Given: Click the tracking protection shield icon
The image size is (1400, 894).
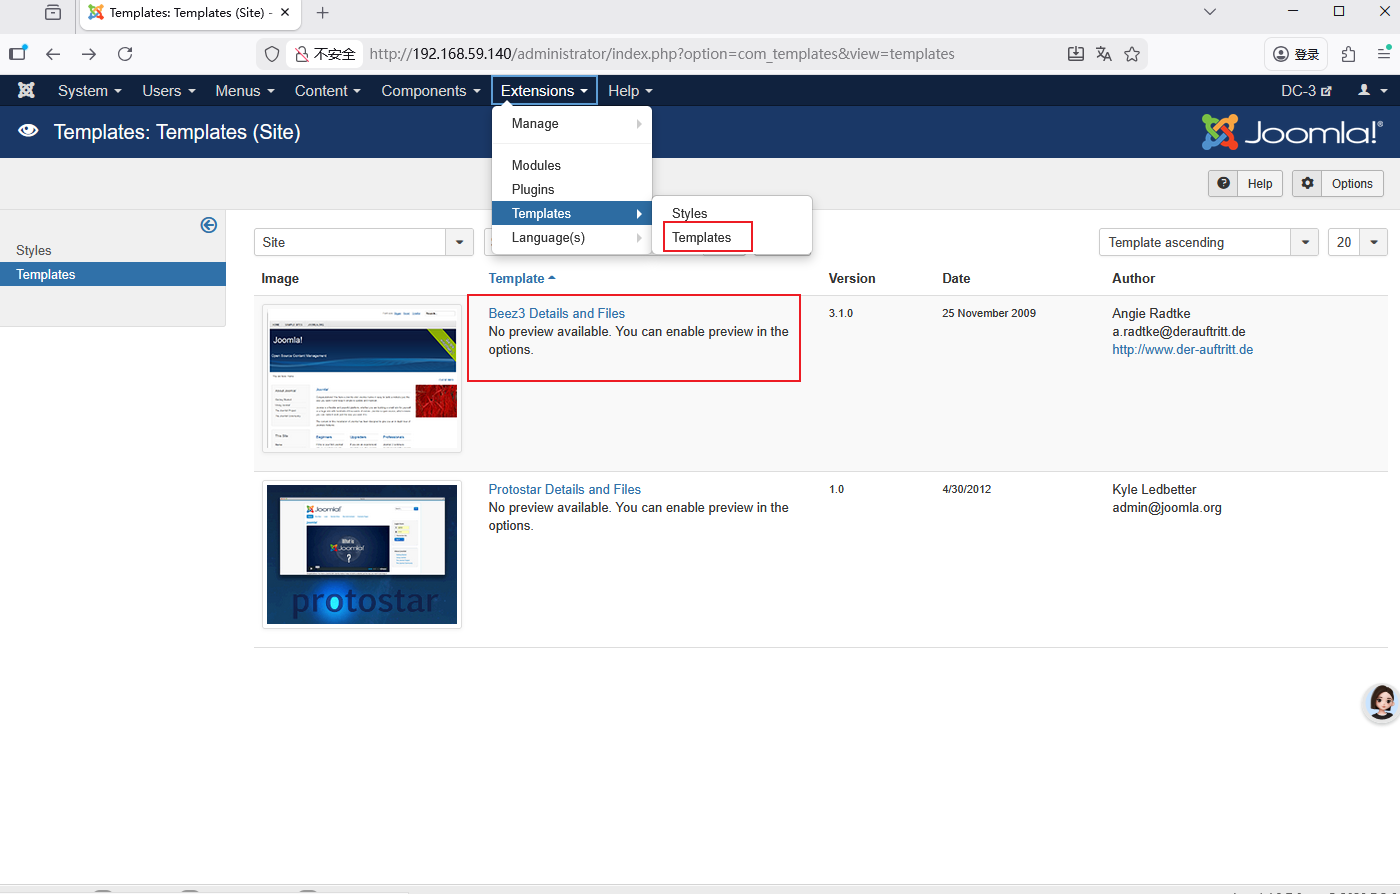Looking at the screenshot, I should [x=272, y=54].
